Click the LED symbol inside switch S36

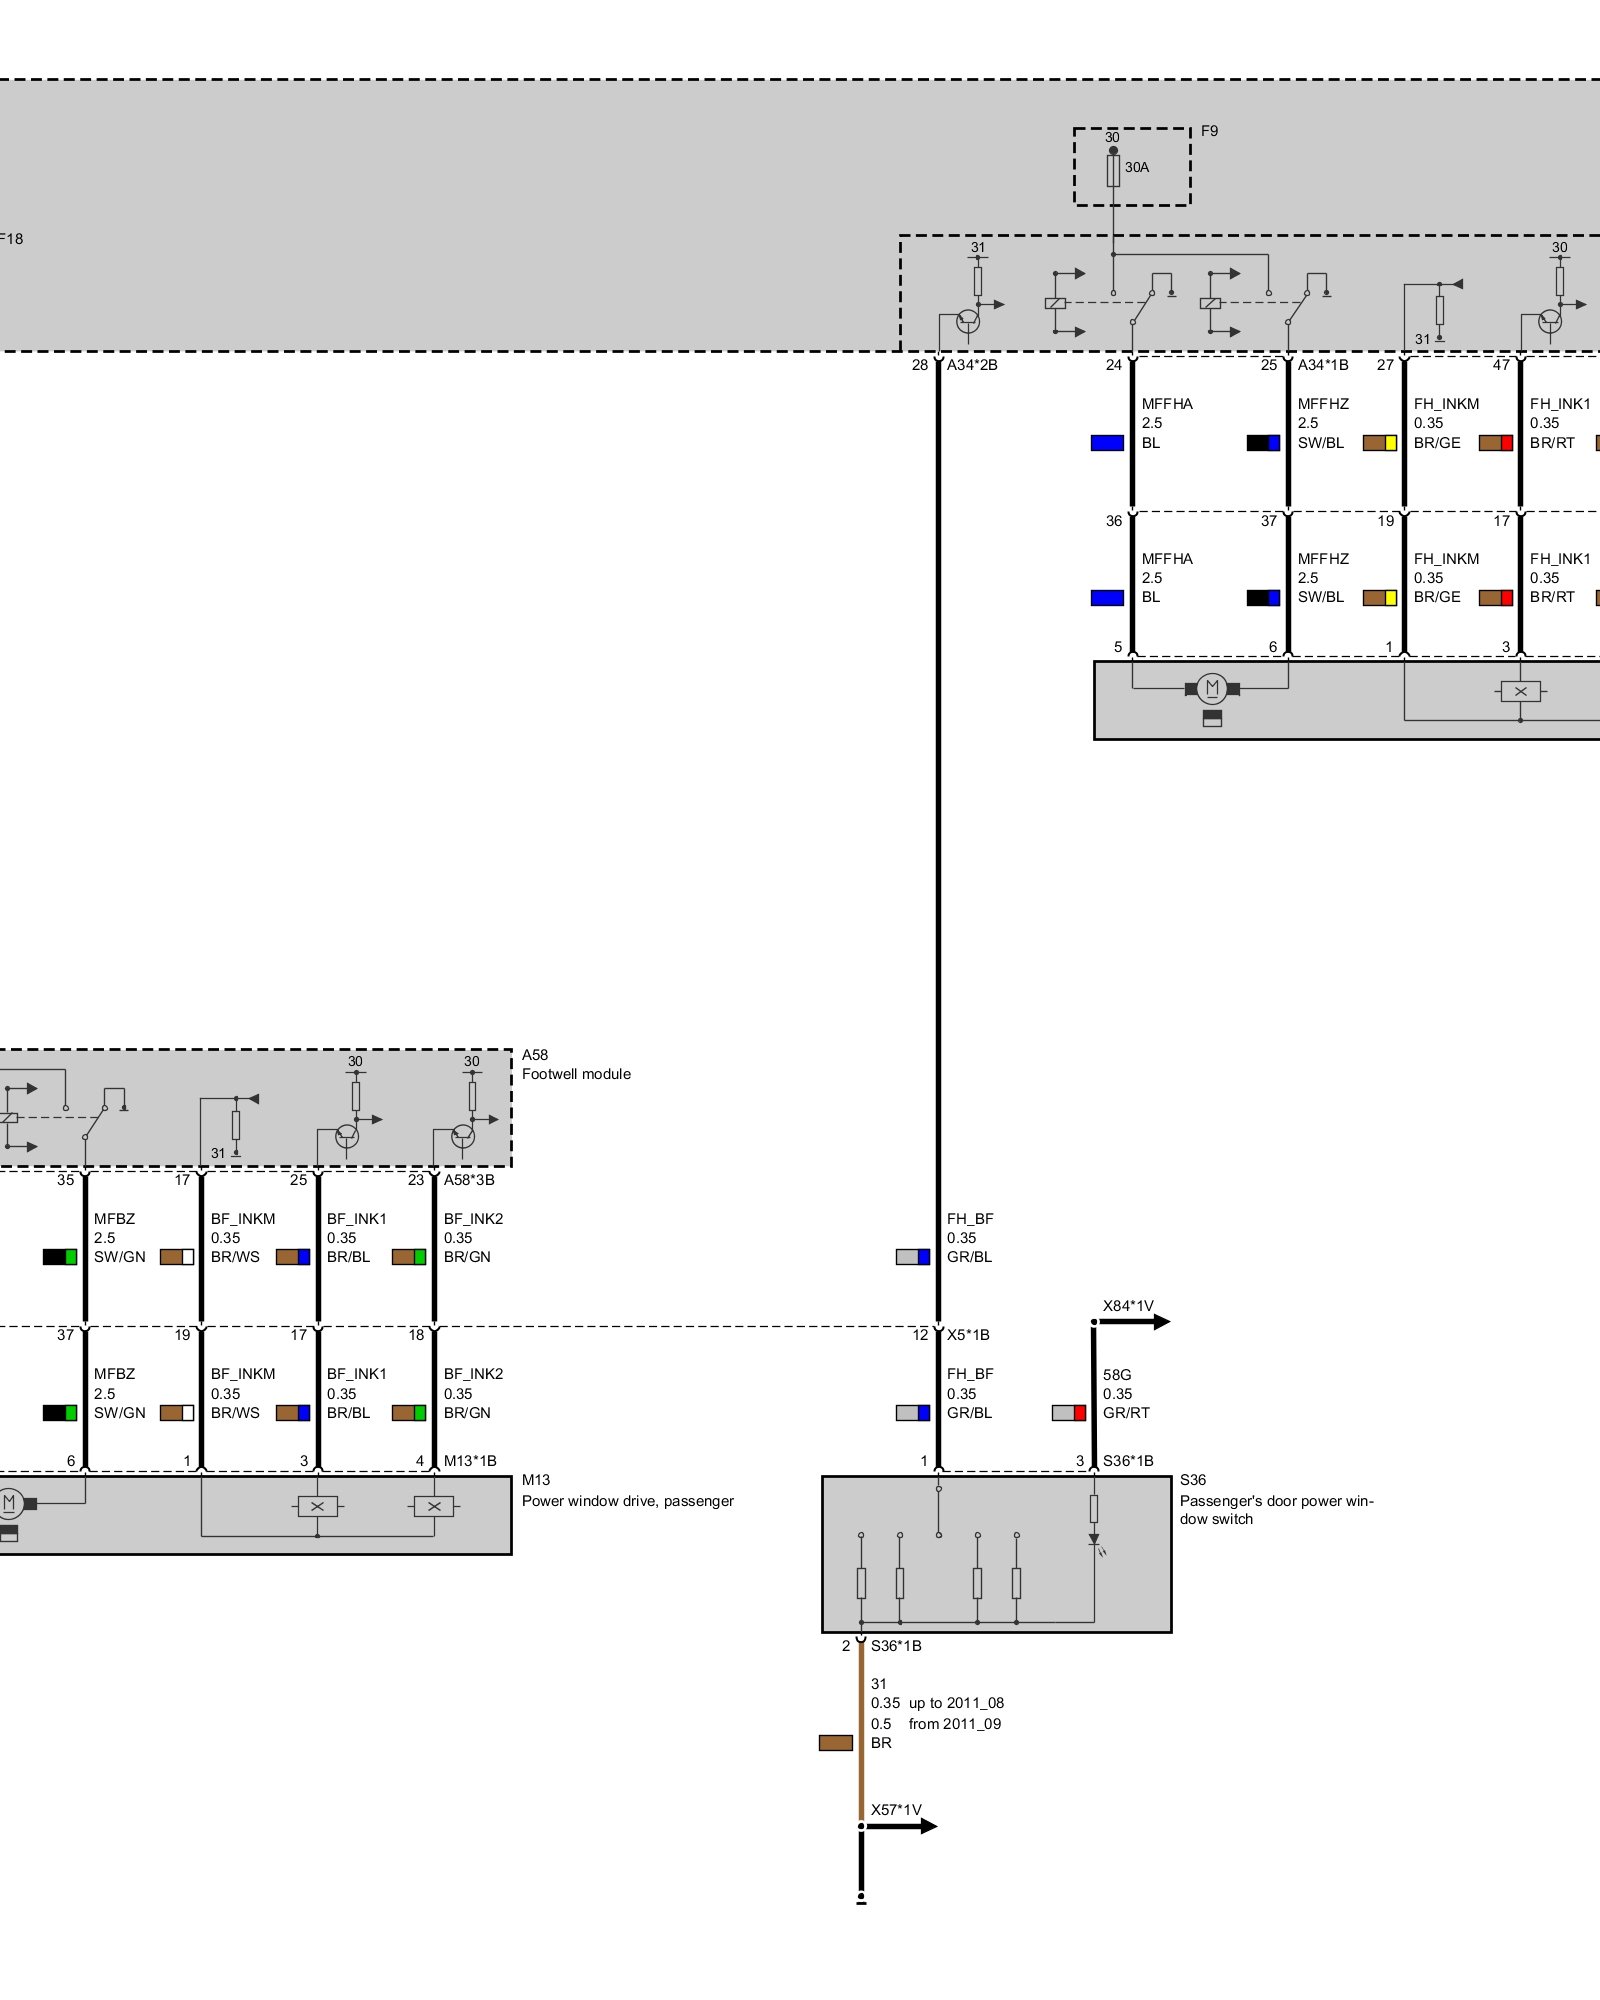coord(1094,1541)
